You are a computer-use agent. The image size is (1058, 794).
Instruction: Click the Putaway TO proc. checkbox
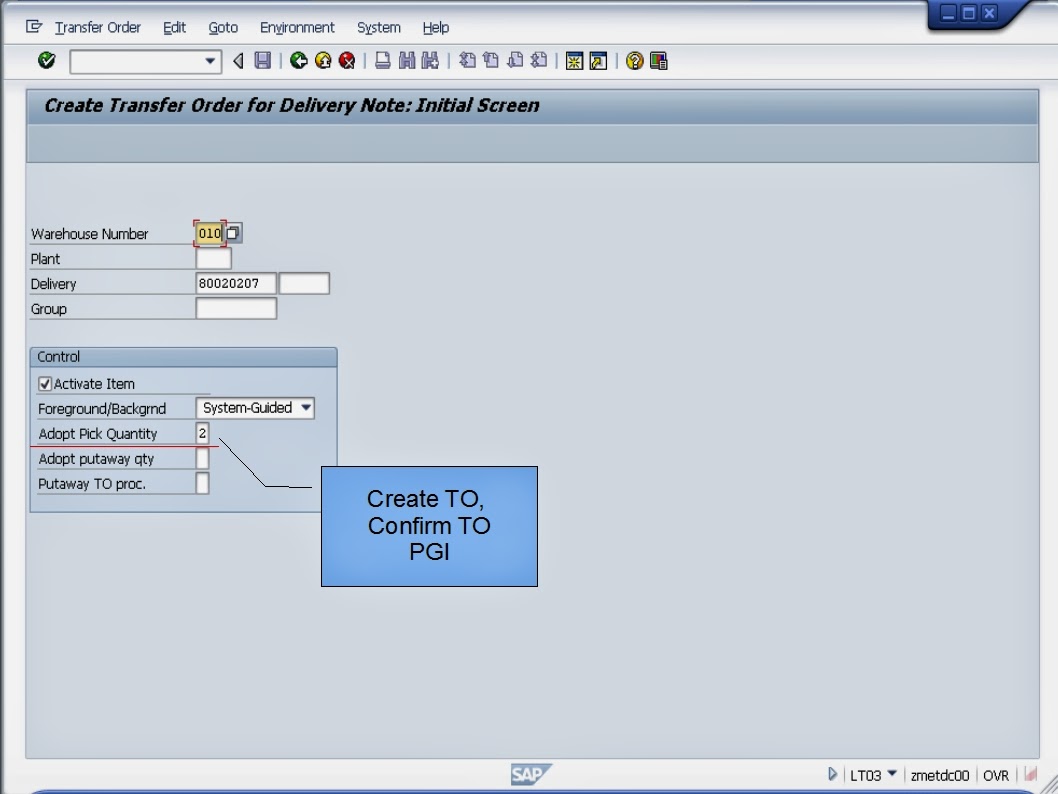203,483
